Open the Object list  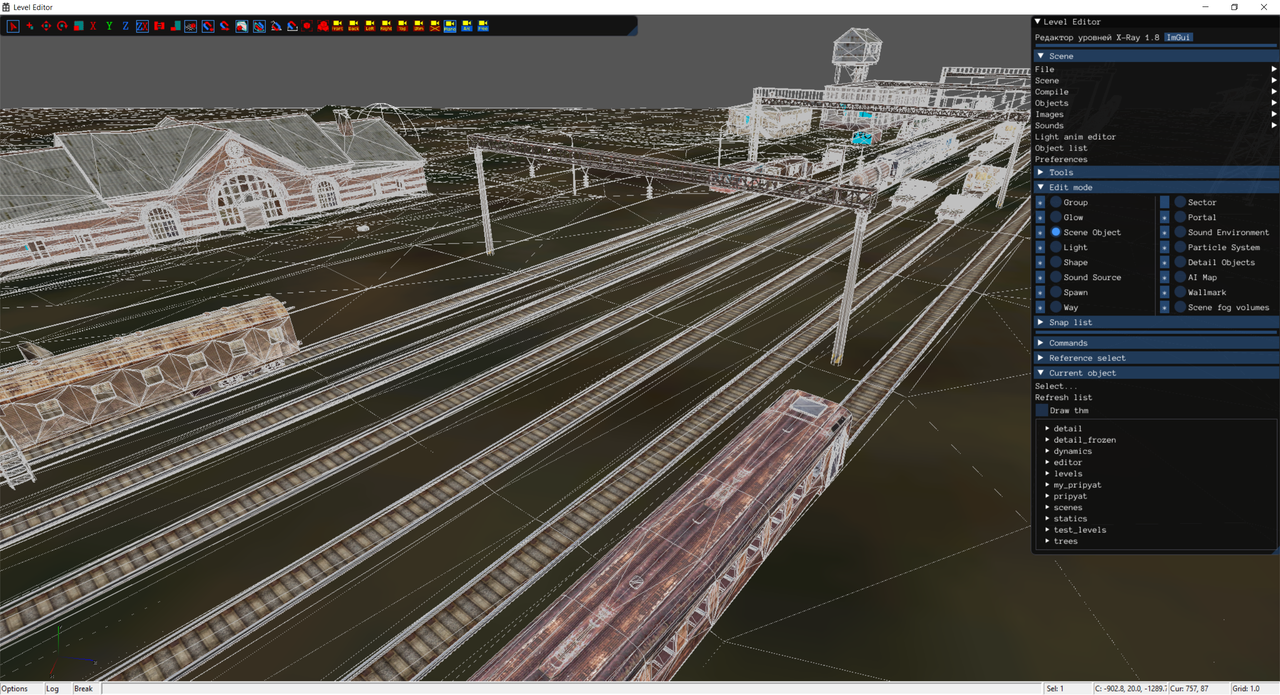click(x=1061, y=148)
